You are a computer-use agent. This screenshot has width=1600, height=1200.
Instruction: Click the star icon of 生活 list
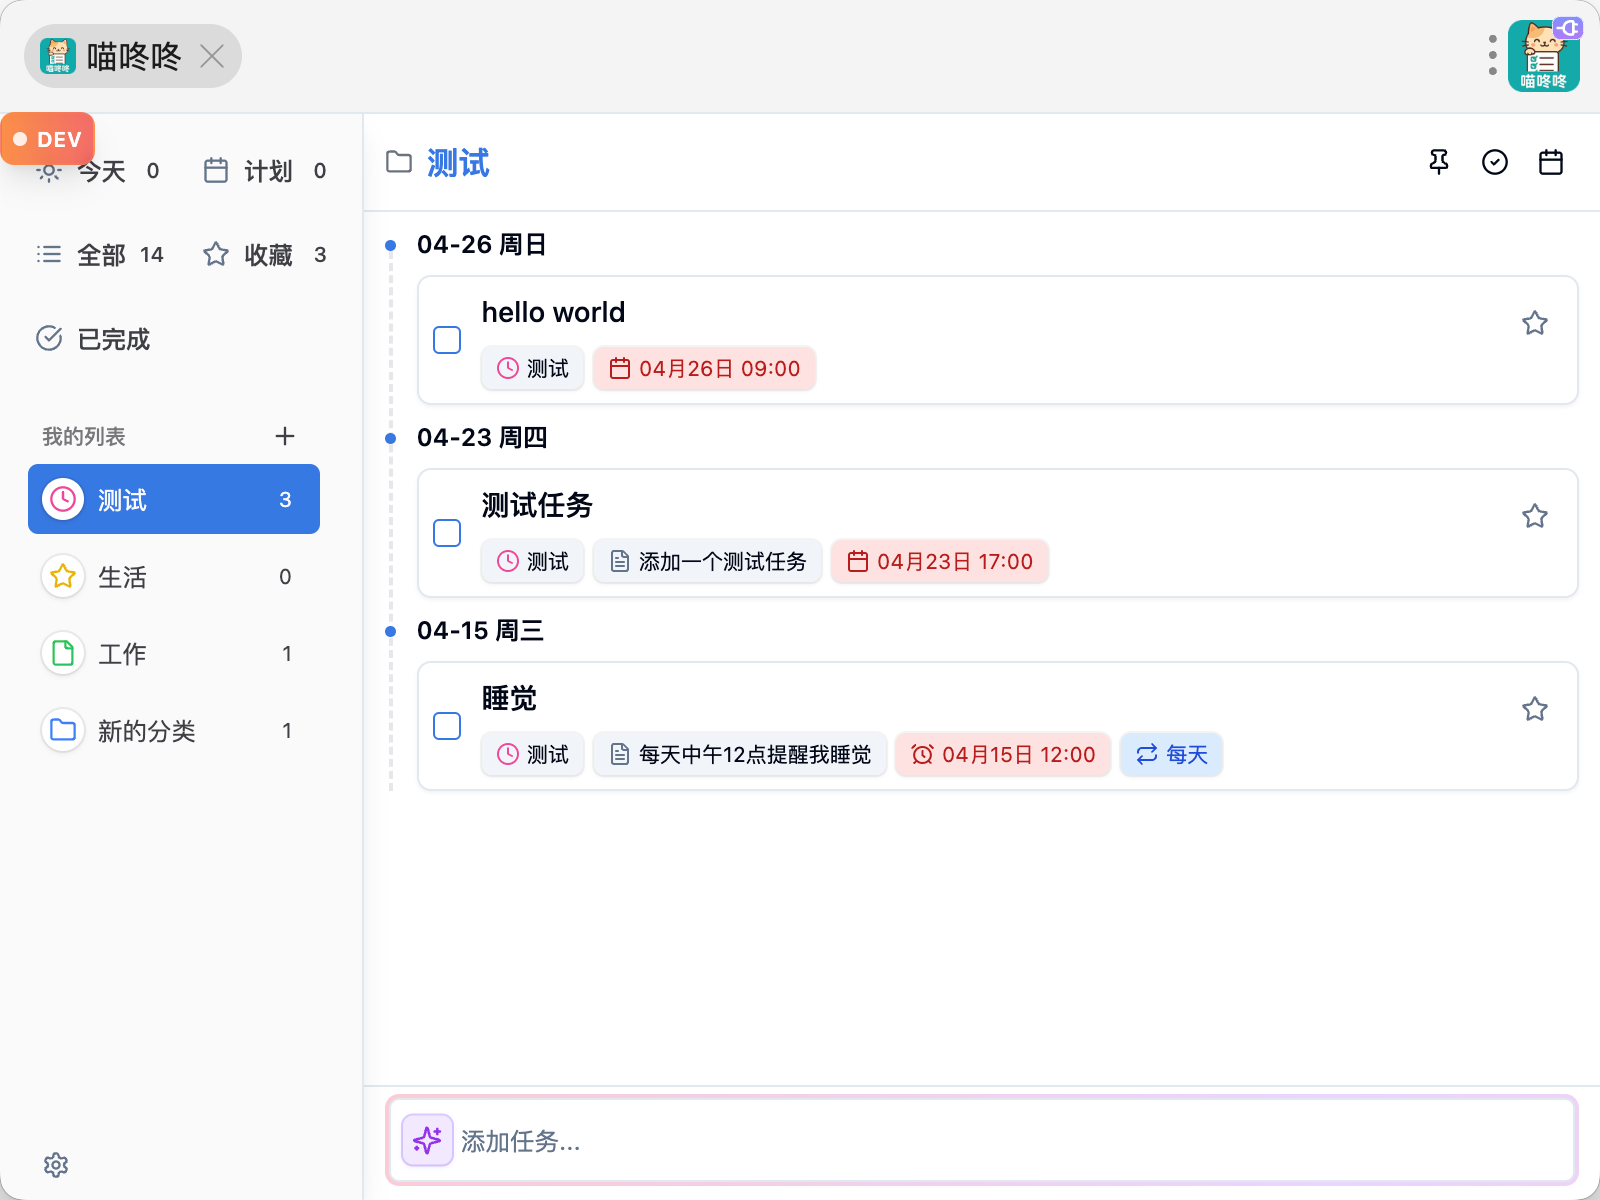tap(63, 576)
